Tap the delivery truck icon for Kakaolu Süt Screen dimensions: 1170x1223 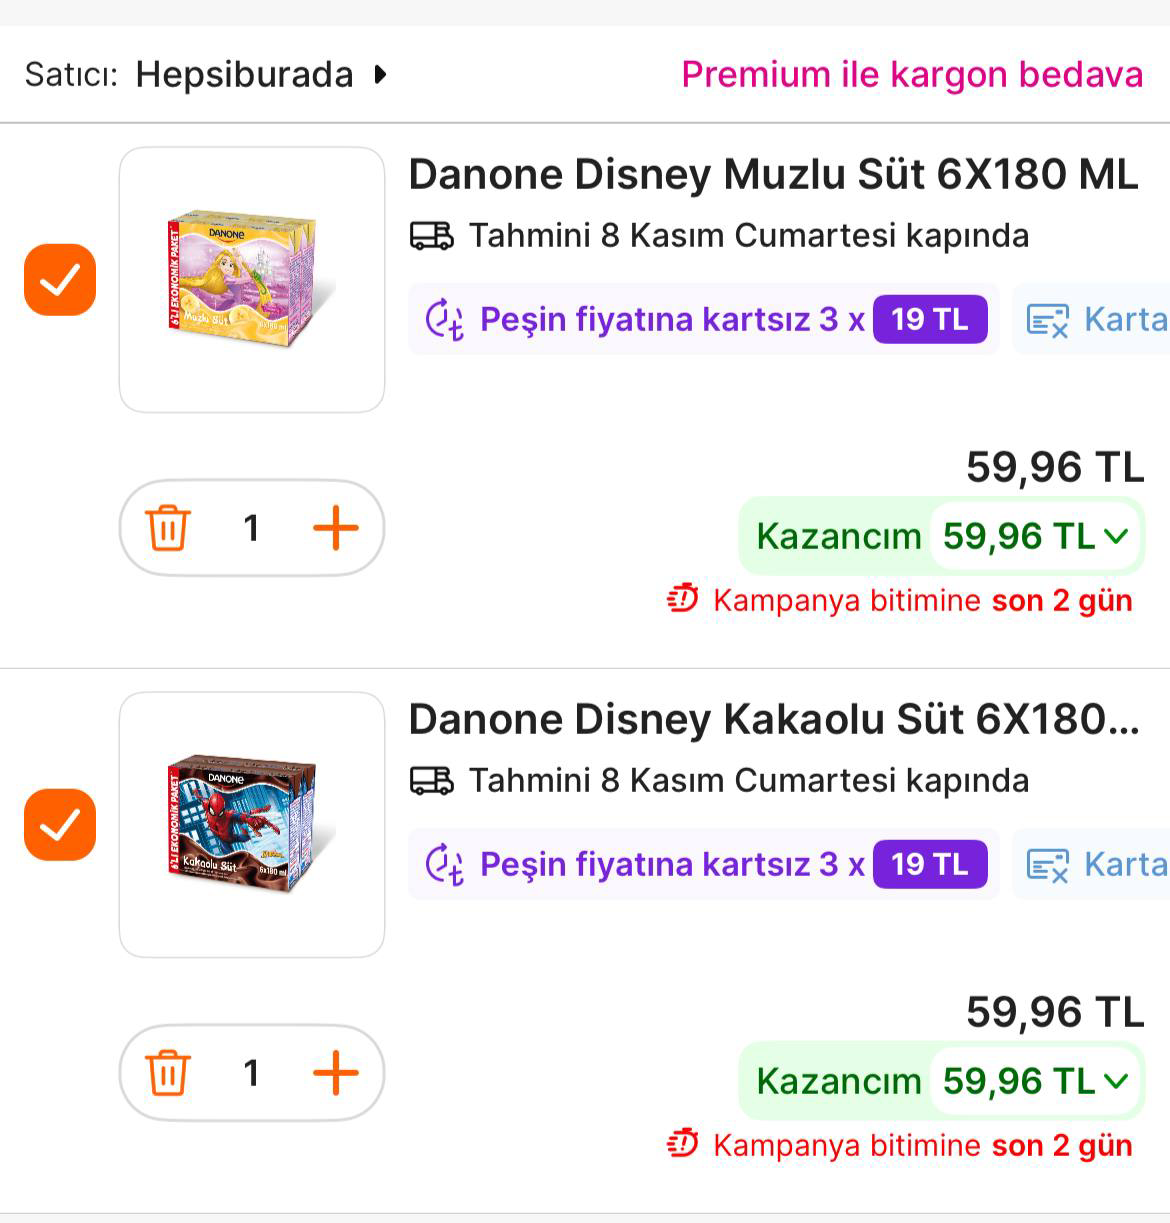click(x=432, y=781)
